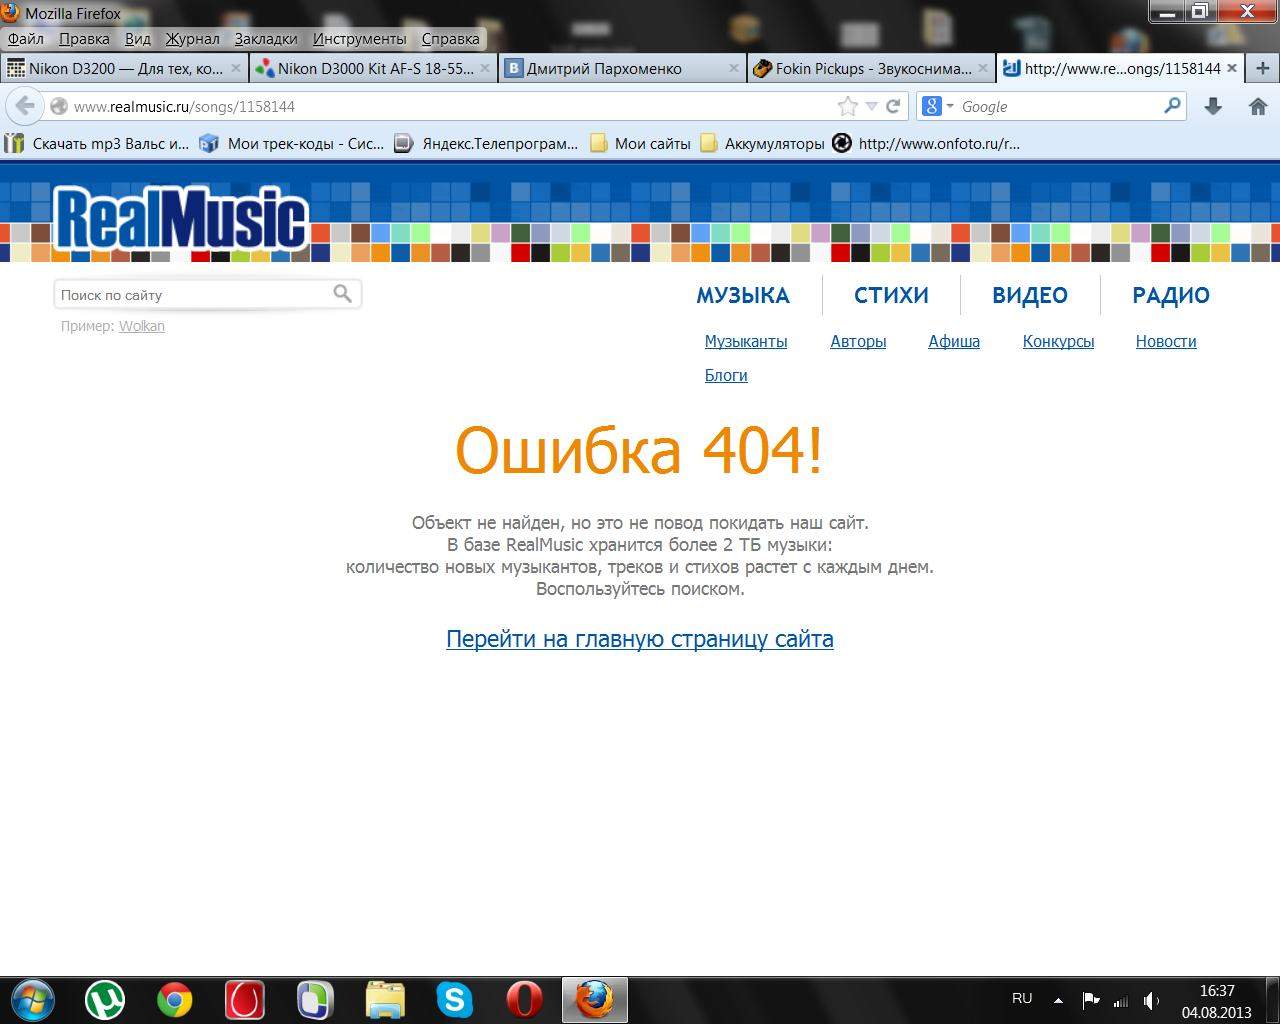
Task: Open a new tab with the plus button
Action: [x=1262, y=68]
